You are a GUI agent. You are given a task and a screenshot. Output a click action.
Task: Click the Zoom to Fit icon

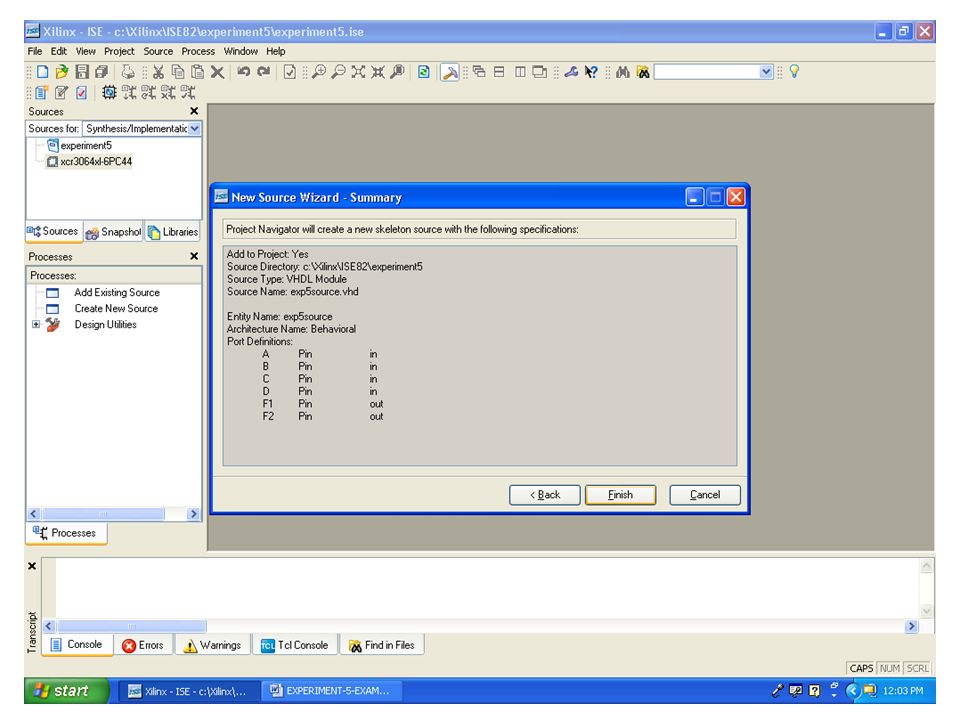(358, 72)
